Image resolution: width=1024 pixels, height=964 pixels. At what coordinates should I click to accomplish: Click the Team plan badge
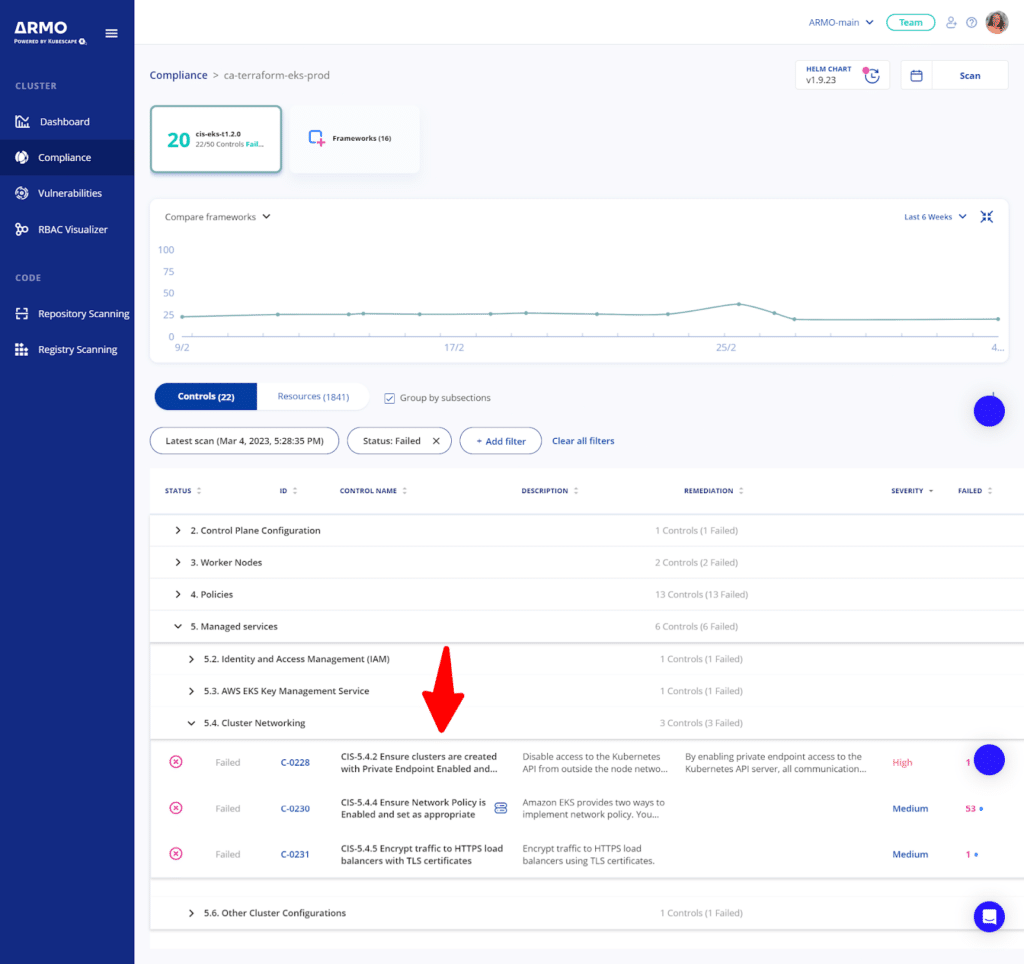coord(910,22)
